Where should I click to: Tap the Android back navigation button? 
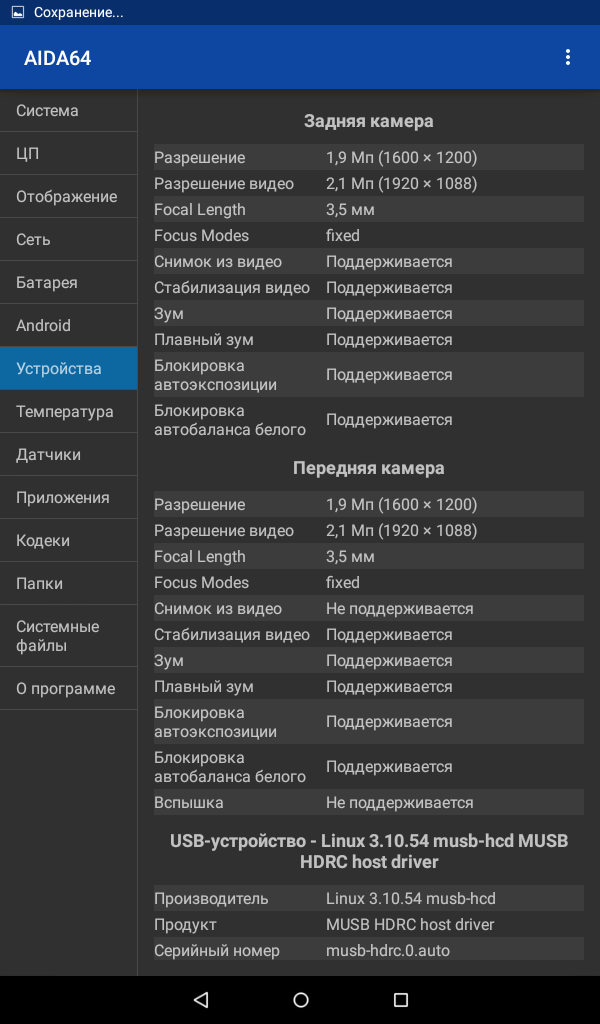(201, 999)
